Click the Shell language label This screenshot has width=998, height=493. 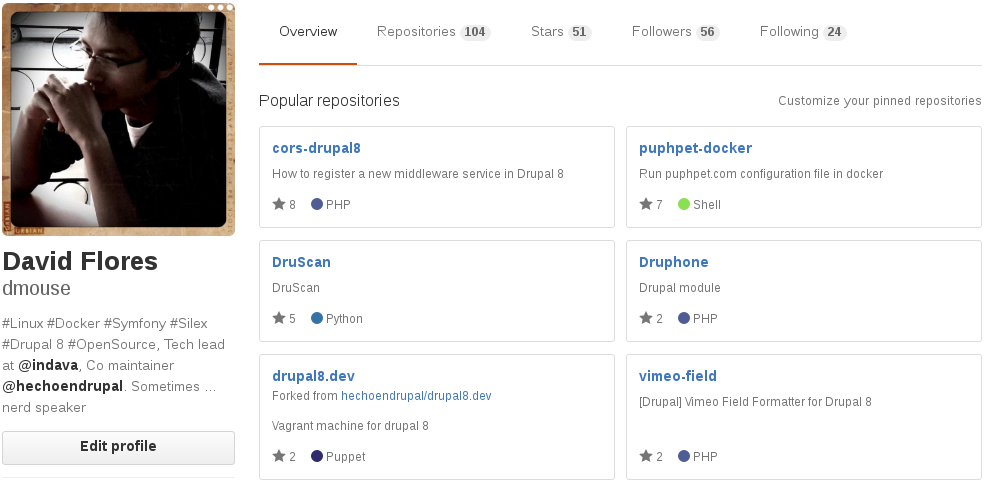point(706,205)
